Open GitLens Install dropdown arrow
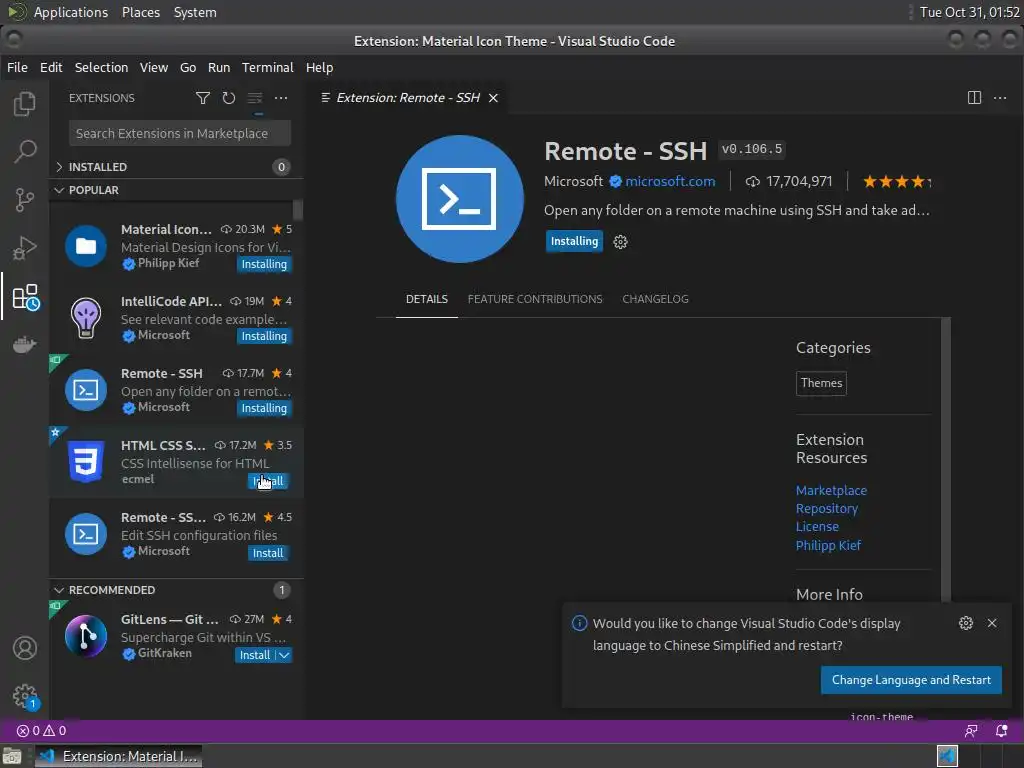 284,655
